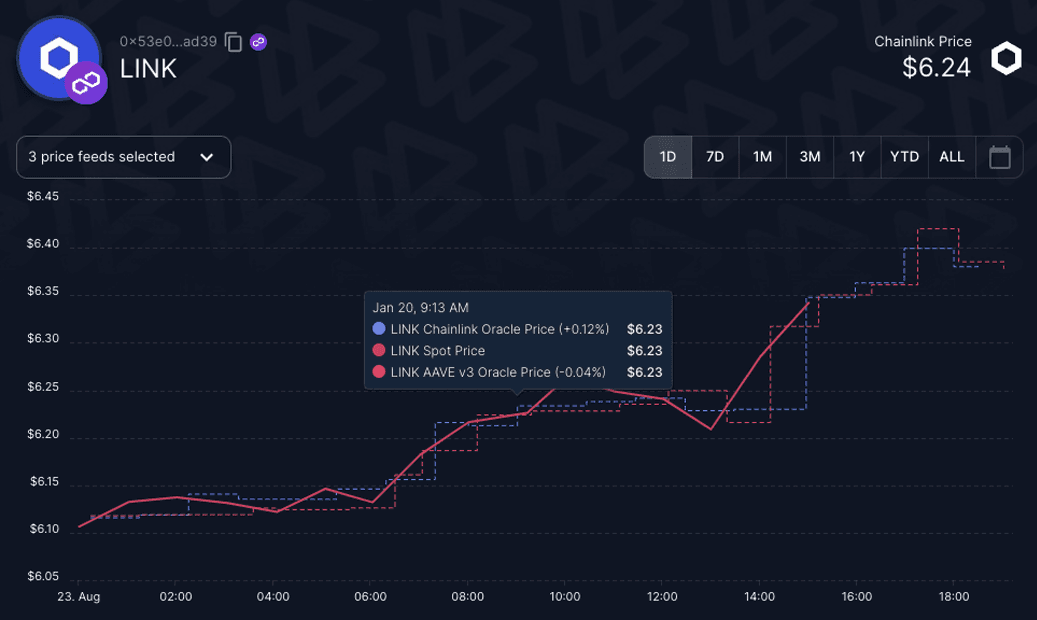This screenshot has height=620, width=1037.
Task: Click the 12:00 x-axis time label
Action: [662, 597]
